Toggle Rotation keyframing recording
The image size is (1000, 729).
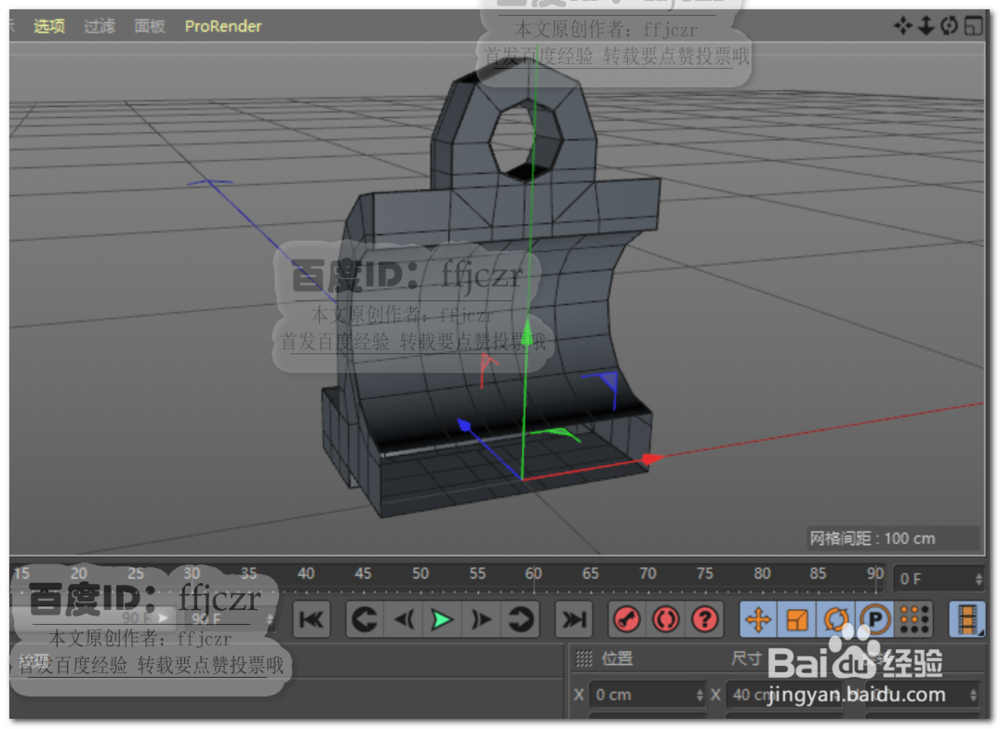pyautogui.click(x=836, y=620)
